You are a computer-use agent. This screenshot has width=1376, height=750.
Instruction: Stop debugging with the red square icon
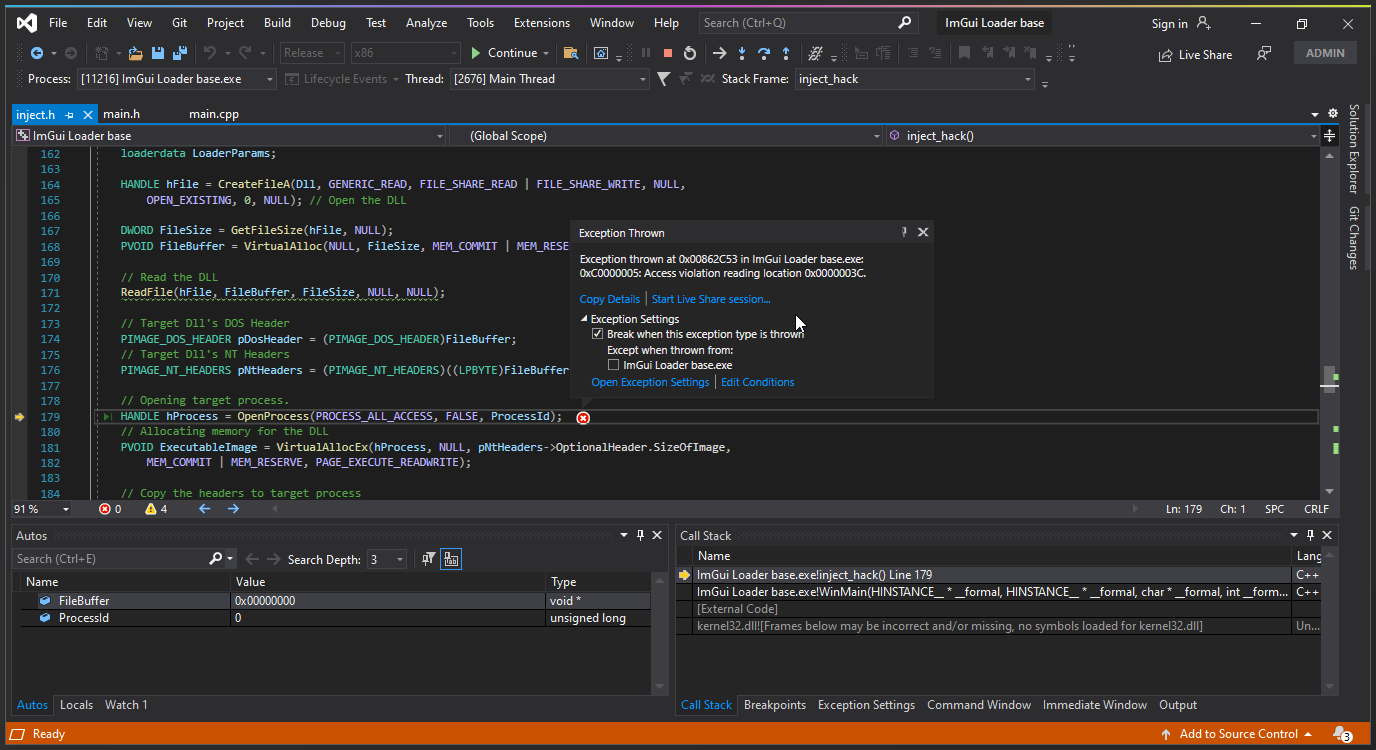coord(668,53)
